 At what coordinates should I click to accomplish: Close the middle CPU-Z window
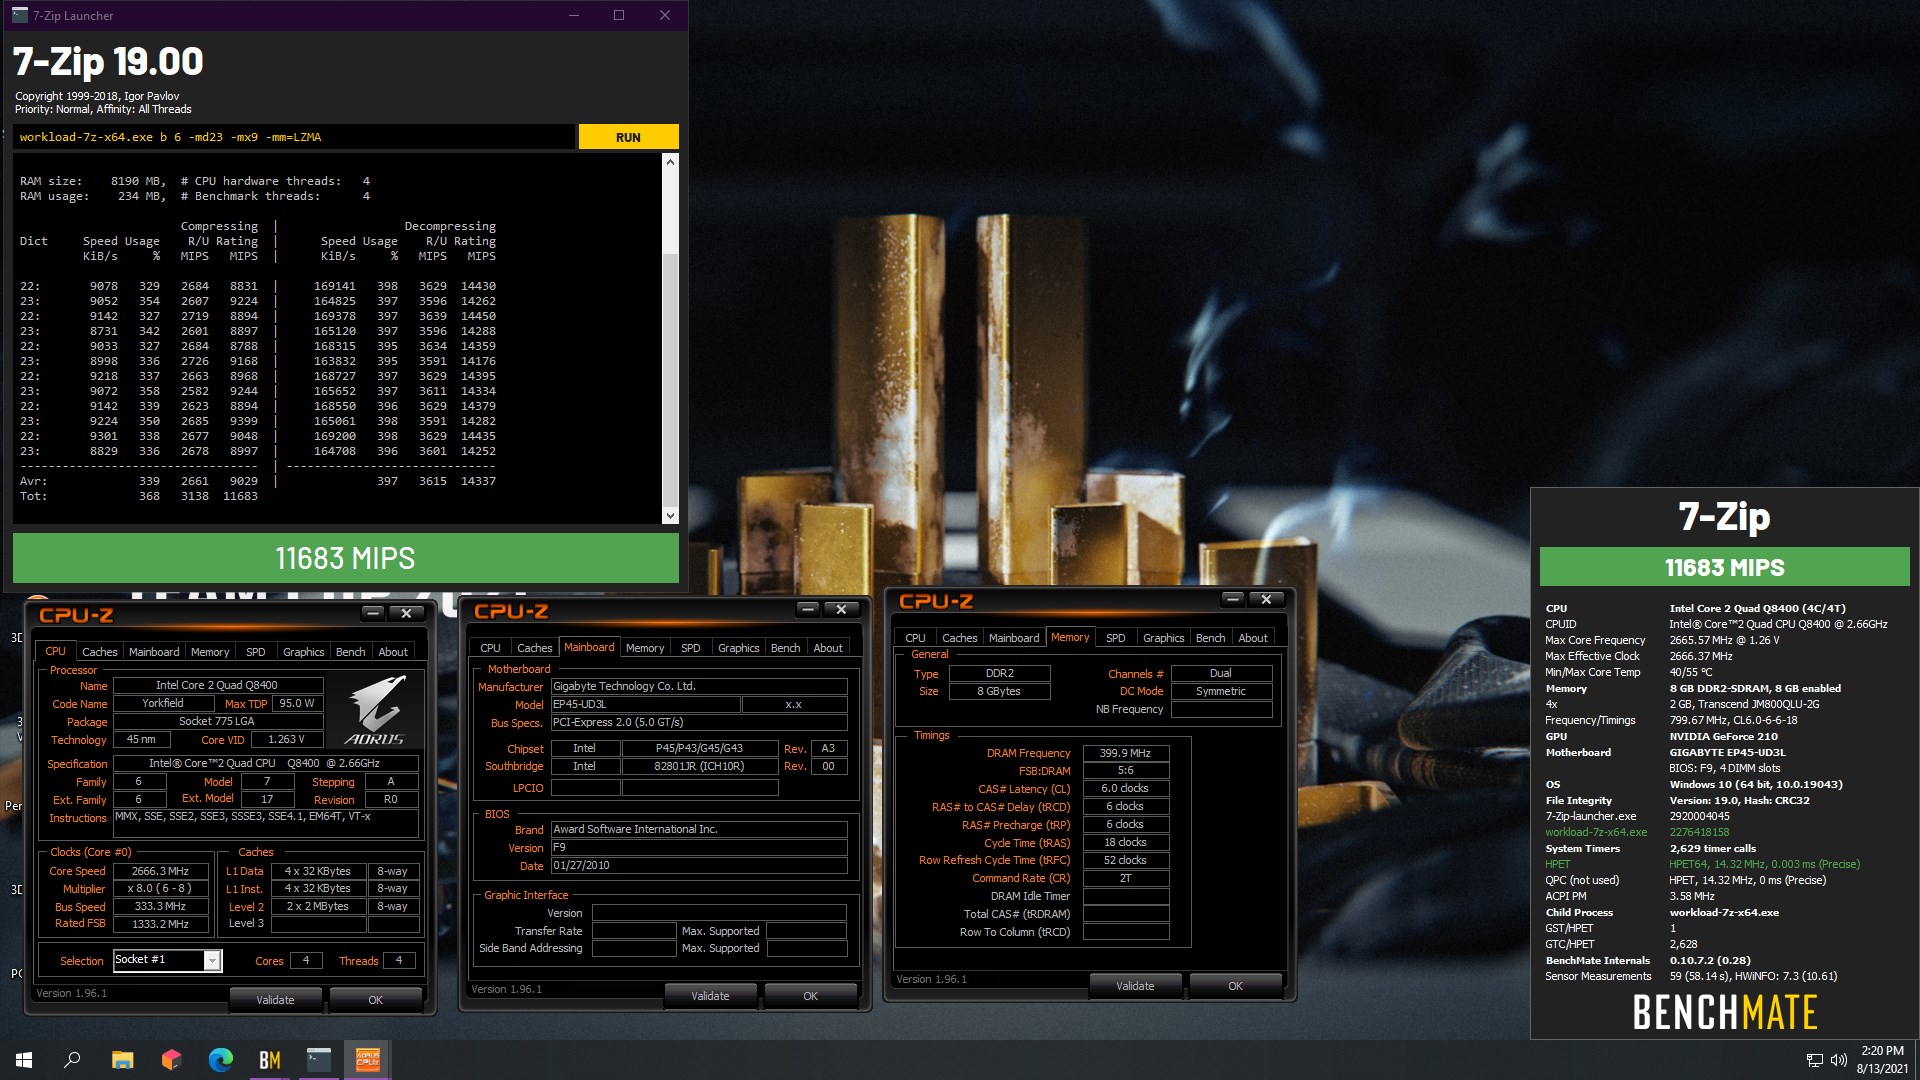pos(841,609)
